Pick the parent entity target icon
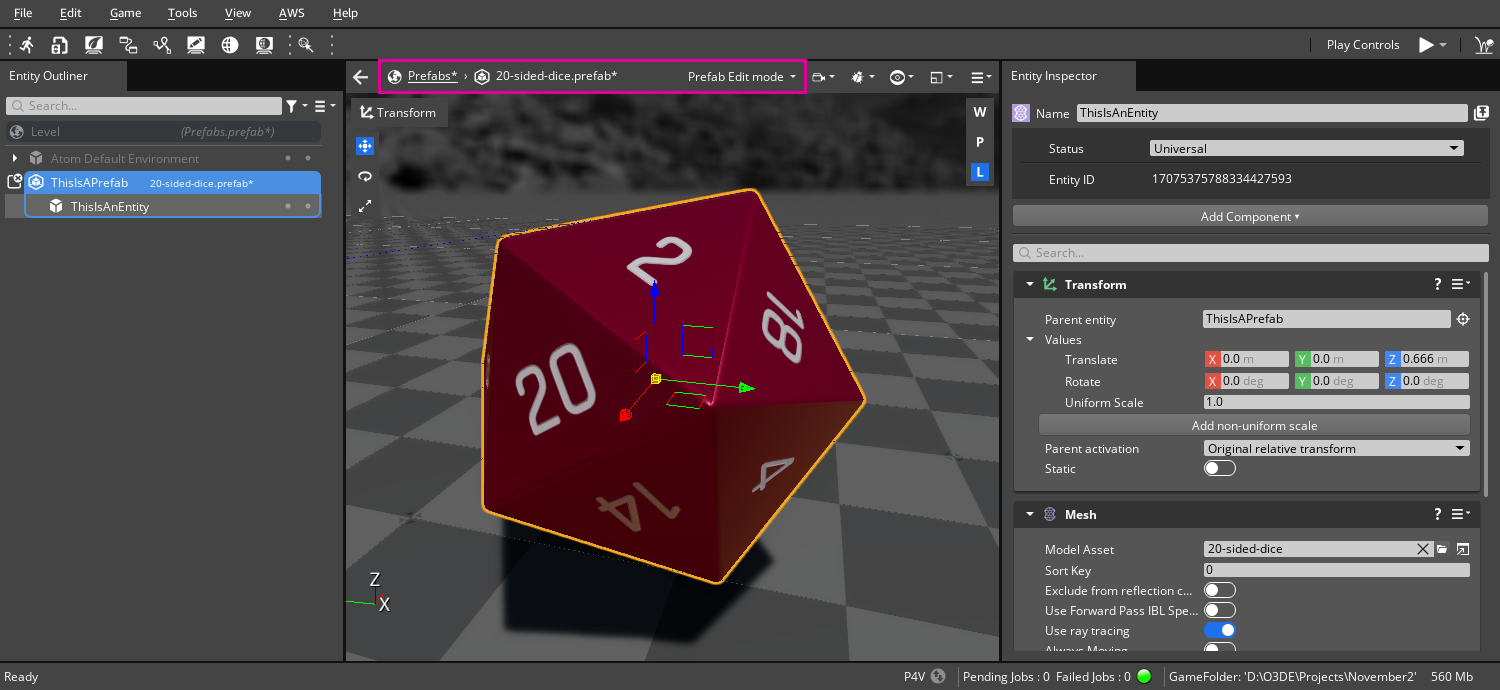Viewport: 1500px width, 690px height. [1463, 319]
